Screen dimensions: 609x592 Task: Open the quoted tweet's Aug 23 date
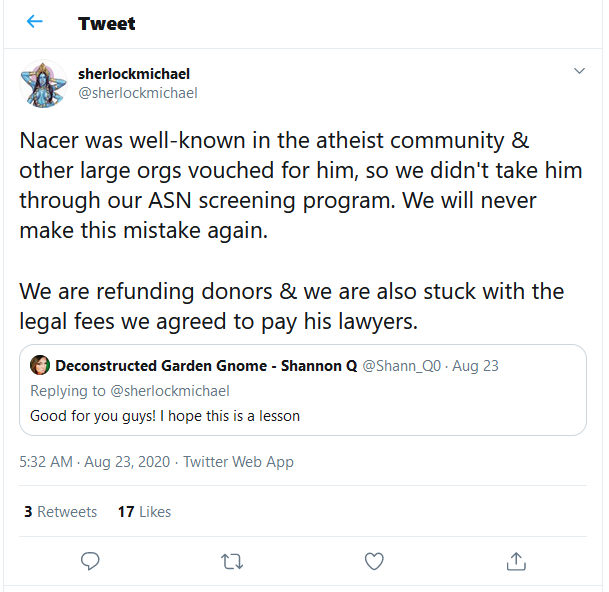click(x=475, y=366)
